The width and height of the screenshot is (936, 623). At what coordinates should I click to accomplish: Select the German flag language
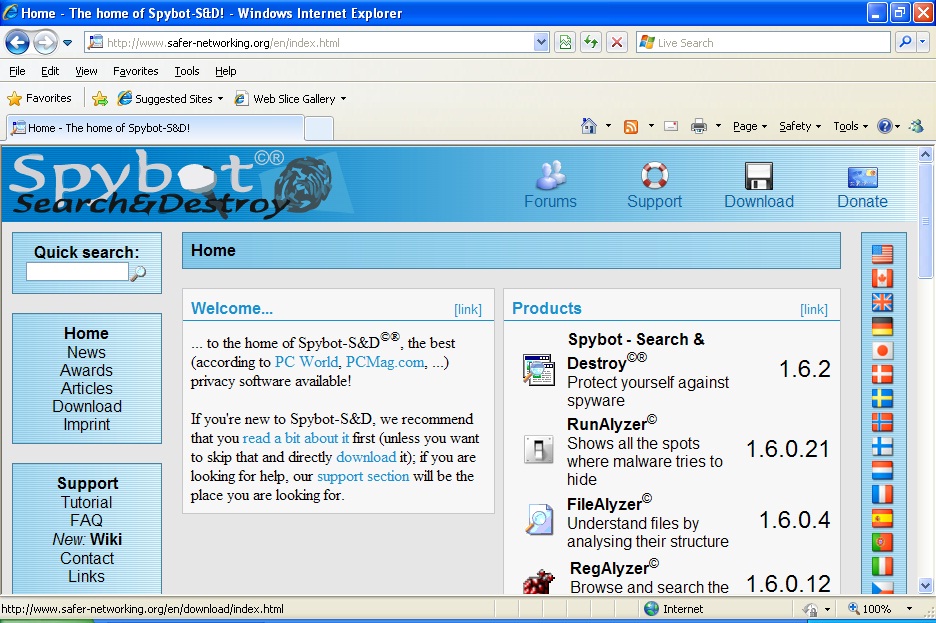click(x=882, y=326)
